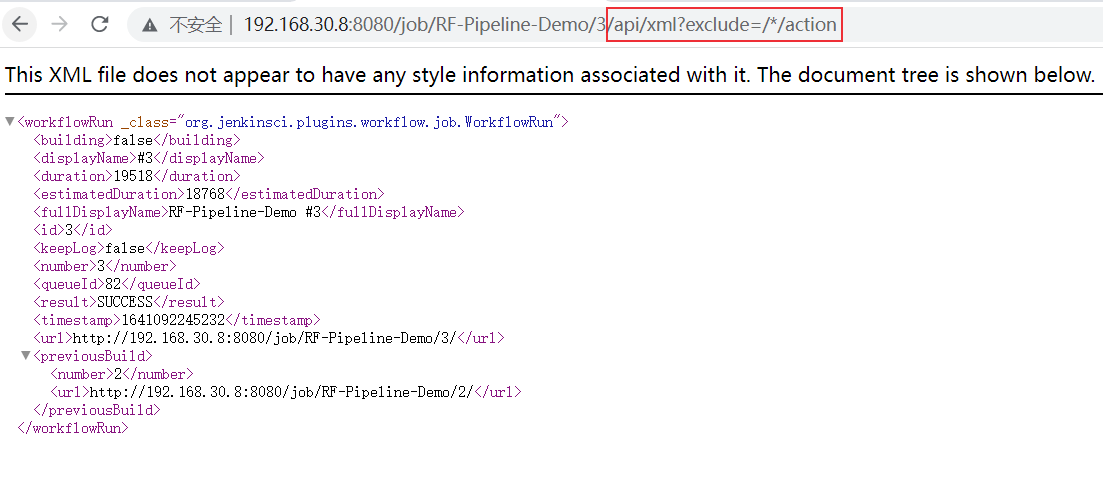This screenshot has height=479, width=1103.
Task: Click the 不安全 security label
Action: click(x=196, y=25)
